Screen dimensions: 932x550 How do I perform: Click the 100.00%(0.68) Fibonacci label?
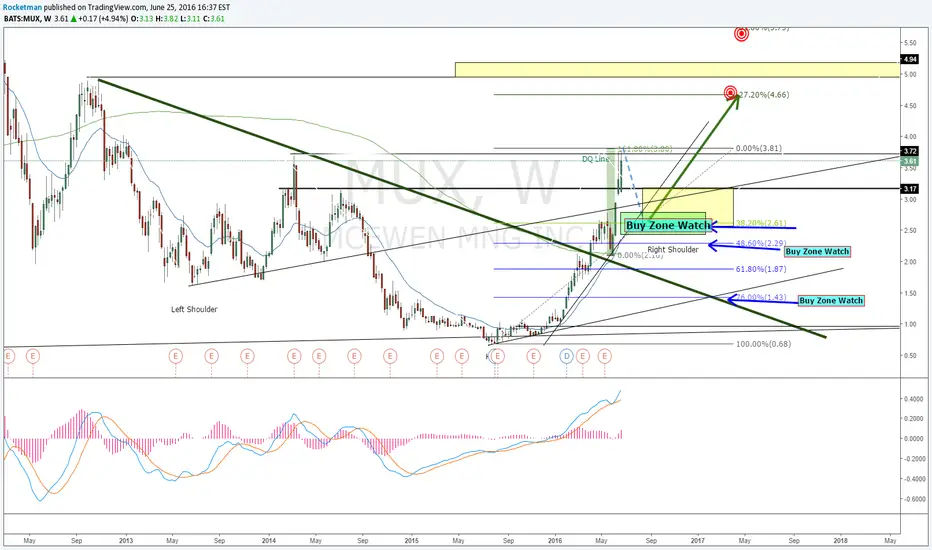pyautogui.click(x=763, y=344)
